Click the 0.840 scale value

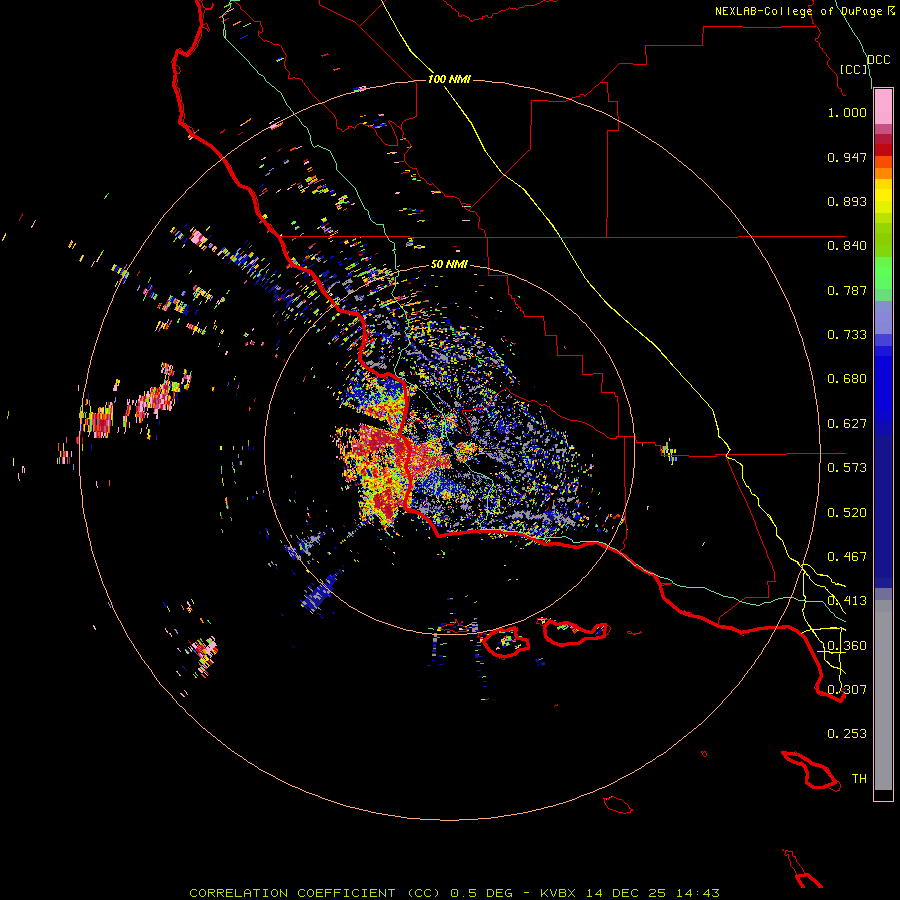click(x=847, y=246)
